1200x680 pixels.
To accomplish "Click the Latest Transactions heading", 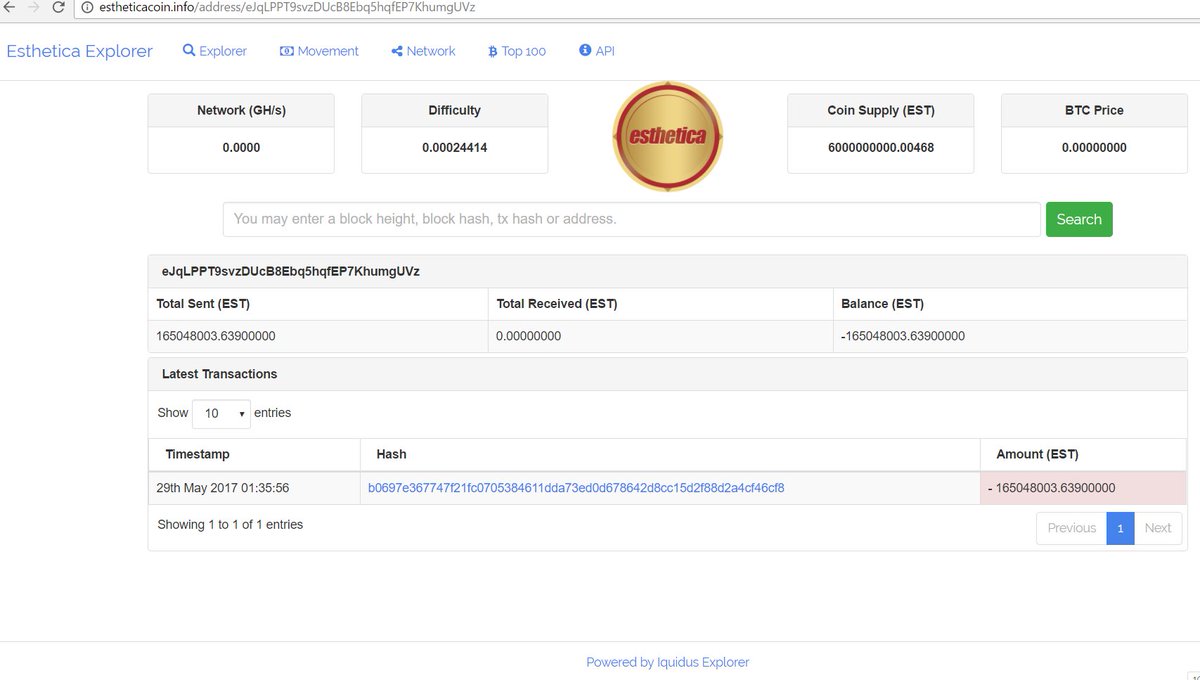I will [219, 374].
